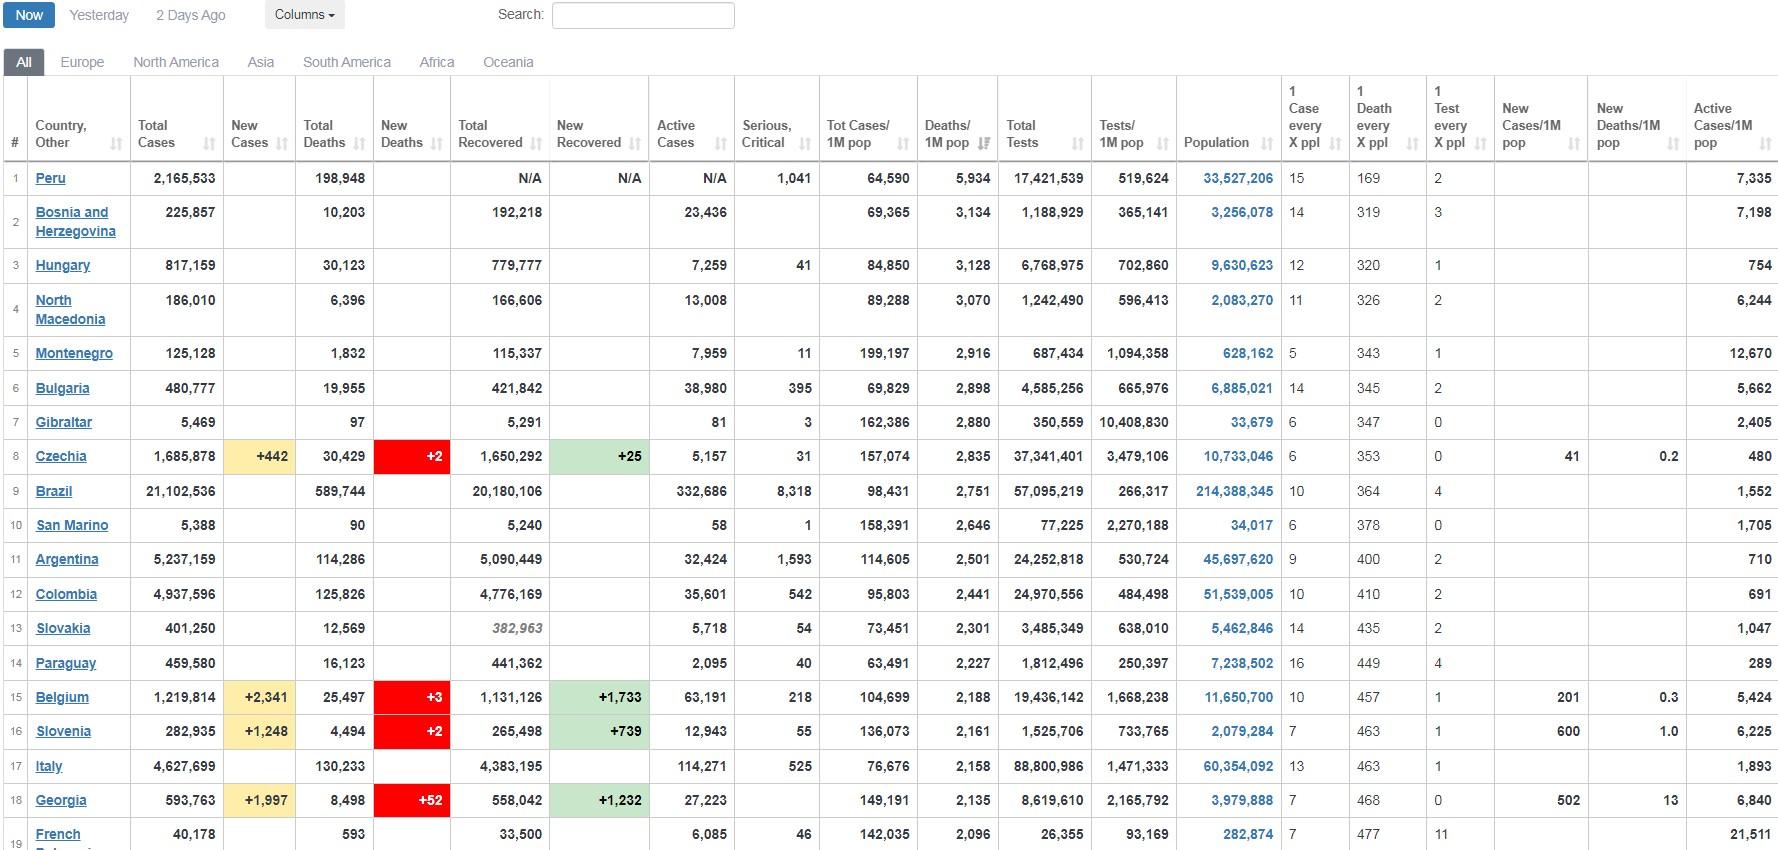
Task: Click Slovakia total recovered 382,963 value
Action: point(517,628)
